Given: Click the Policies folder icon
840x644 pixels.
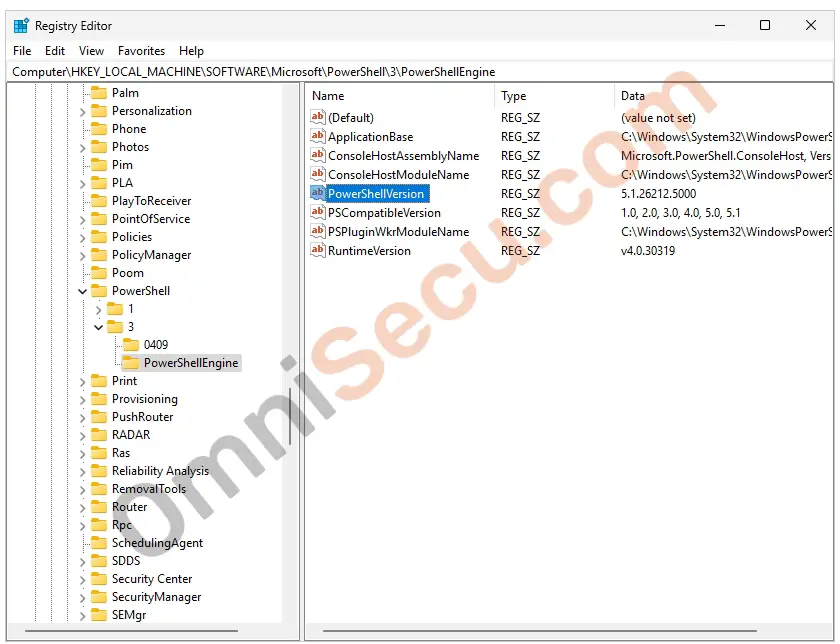Looking at the screenshot, I should pyautogui.click(x=99, y=237).
